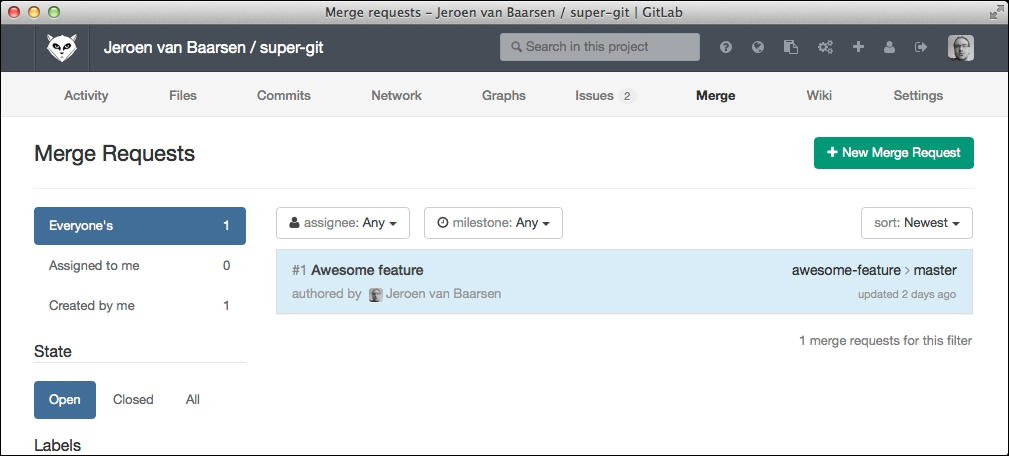Open the milestone filter dropdown
Viewport: 1009px width, 456px height.
pos(493,223)
